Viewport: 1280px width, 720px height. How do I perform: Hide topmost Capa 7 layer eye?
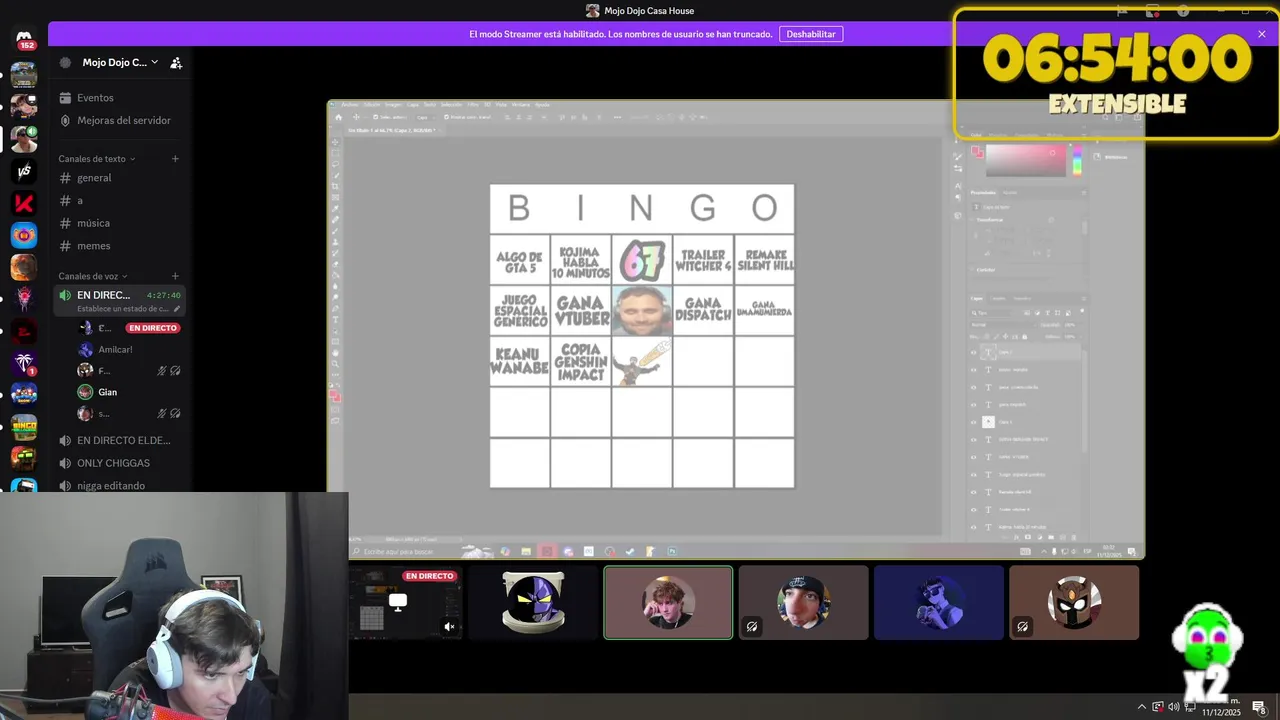coord(974,352)
